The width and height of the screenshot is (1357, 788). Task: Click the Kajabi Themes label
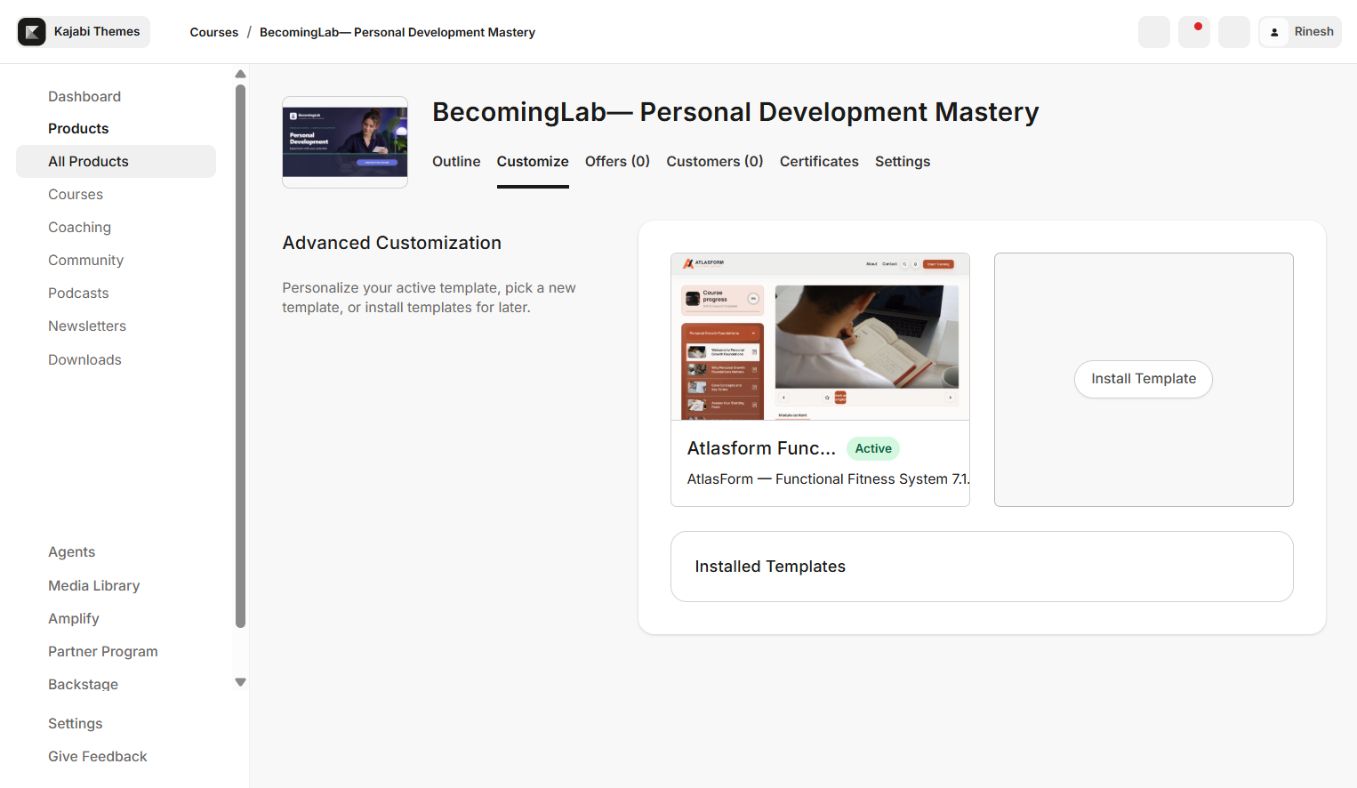(x=97, y=32)
